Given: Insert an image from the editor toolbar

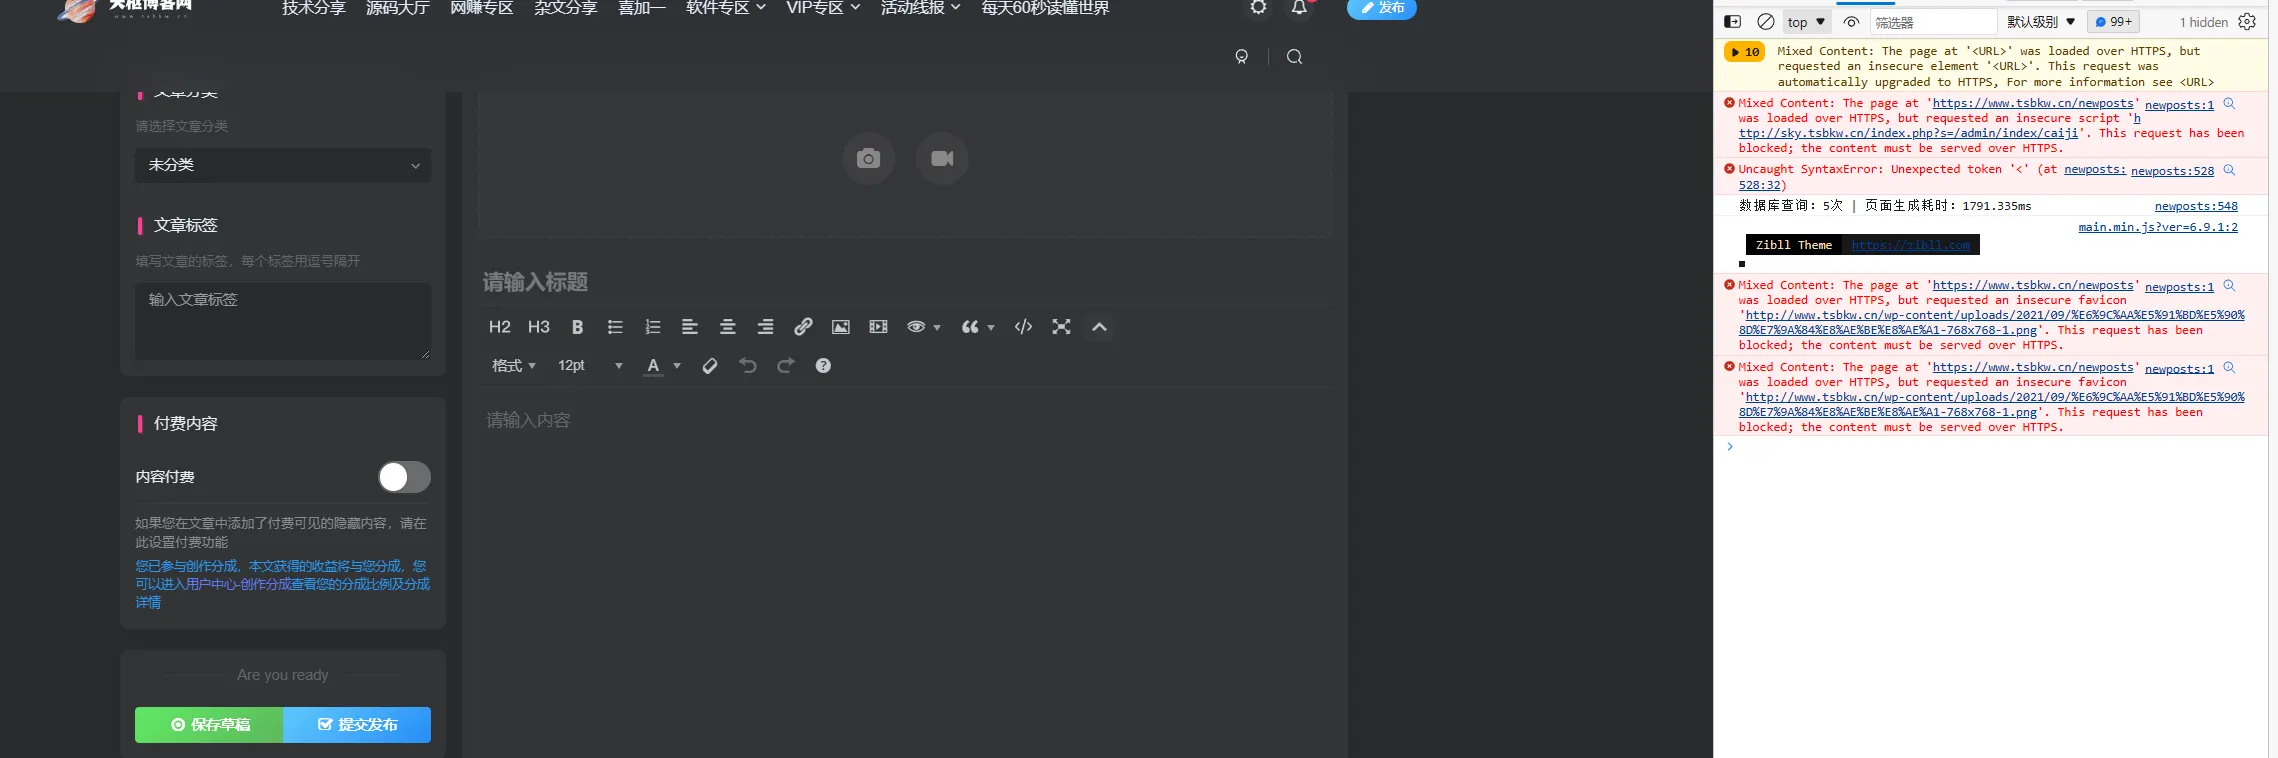Looking at the screenshot, I should click(841, 327).
